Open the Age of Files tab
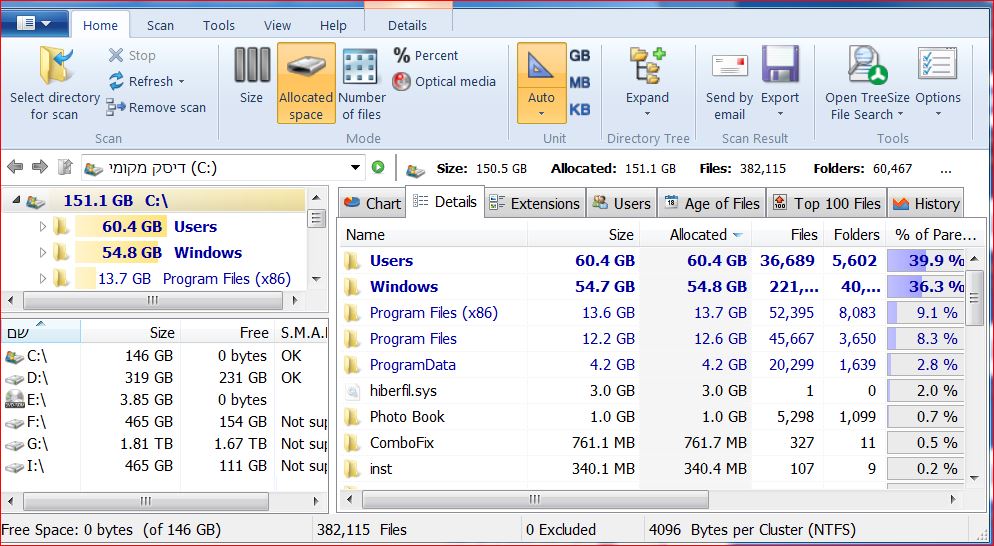Viewport: 994px width, 546px height. click(712, 204)
